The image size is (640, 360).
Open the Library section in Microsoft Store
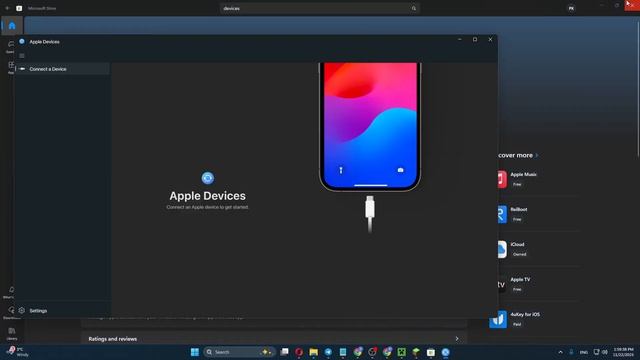tap(11, 333)
